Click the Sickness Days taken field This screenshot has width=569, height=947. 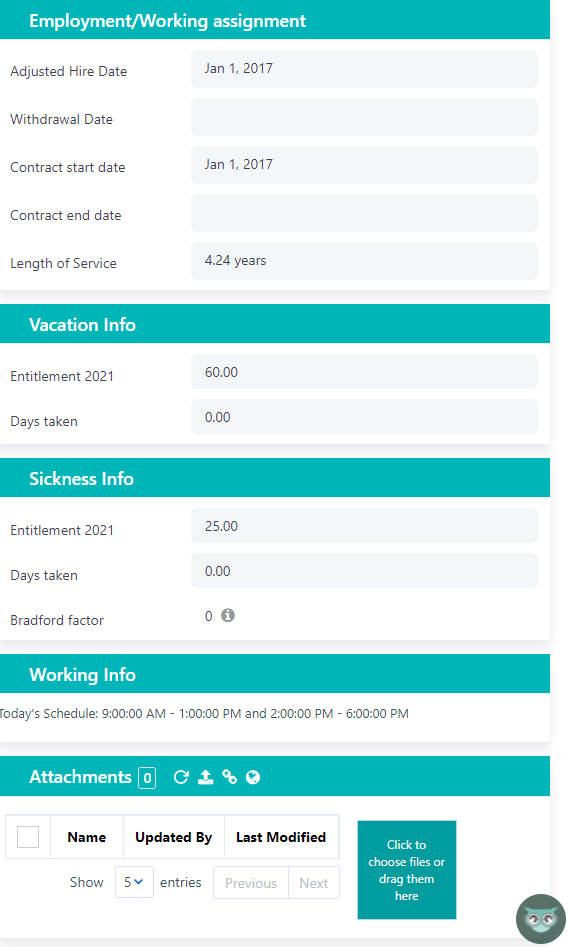[364, 571]
